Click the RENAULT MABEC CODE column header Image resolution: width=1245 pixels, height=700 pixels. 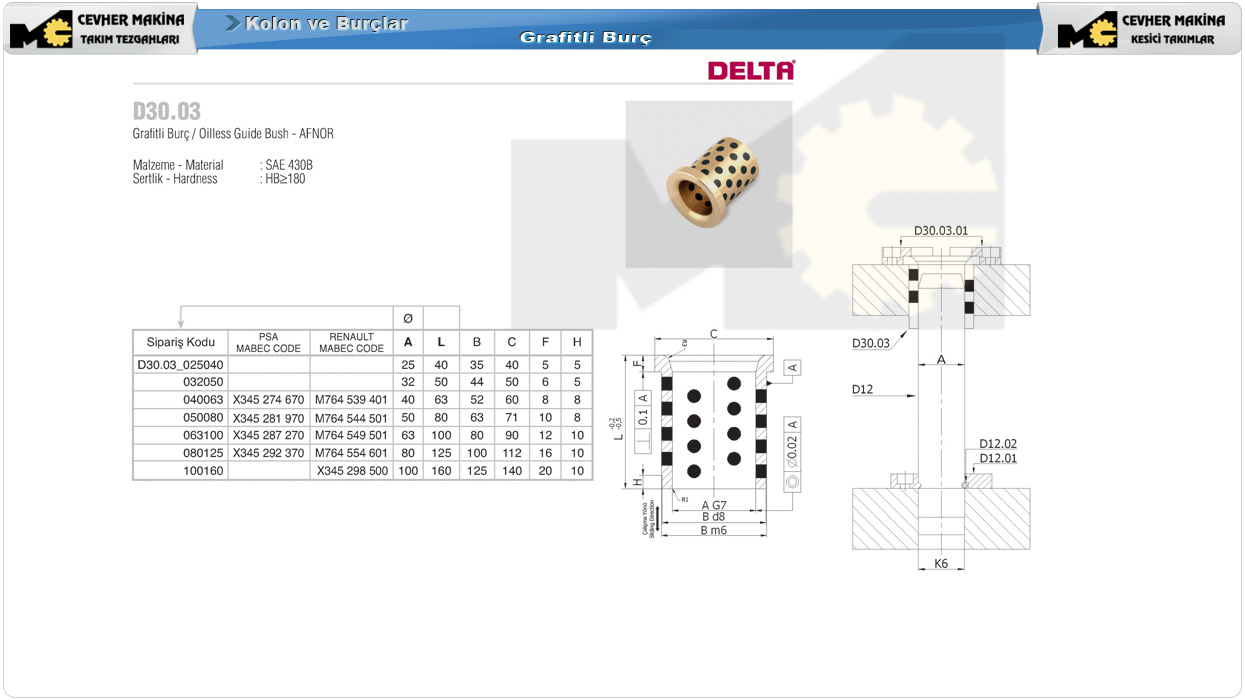(x=351, y=342)
